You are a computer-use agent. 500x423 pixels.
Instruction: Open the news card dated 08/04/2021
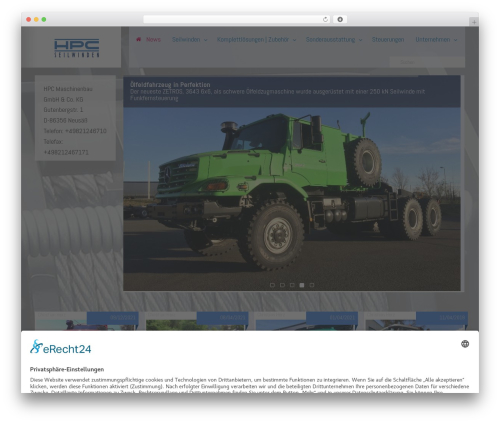click(197, 321)
